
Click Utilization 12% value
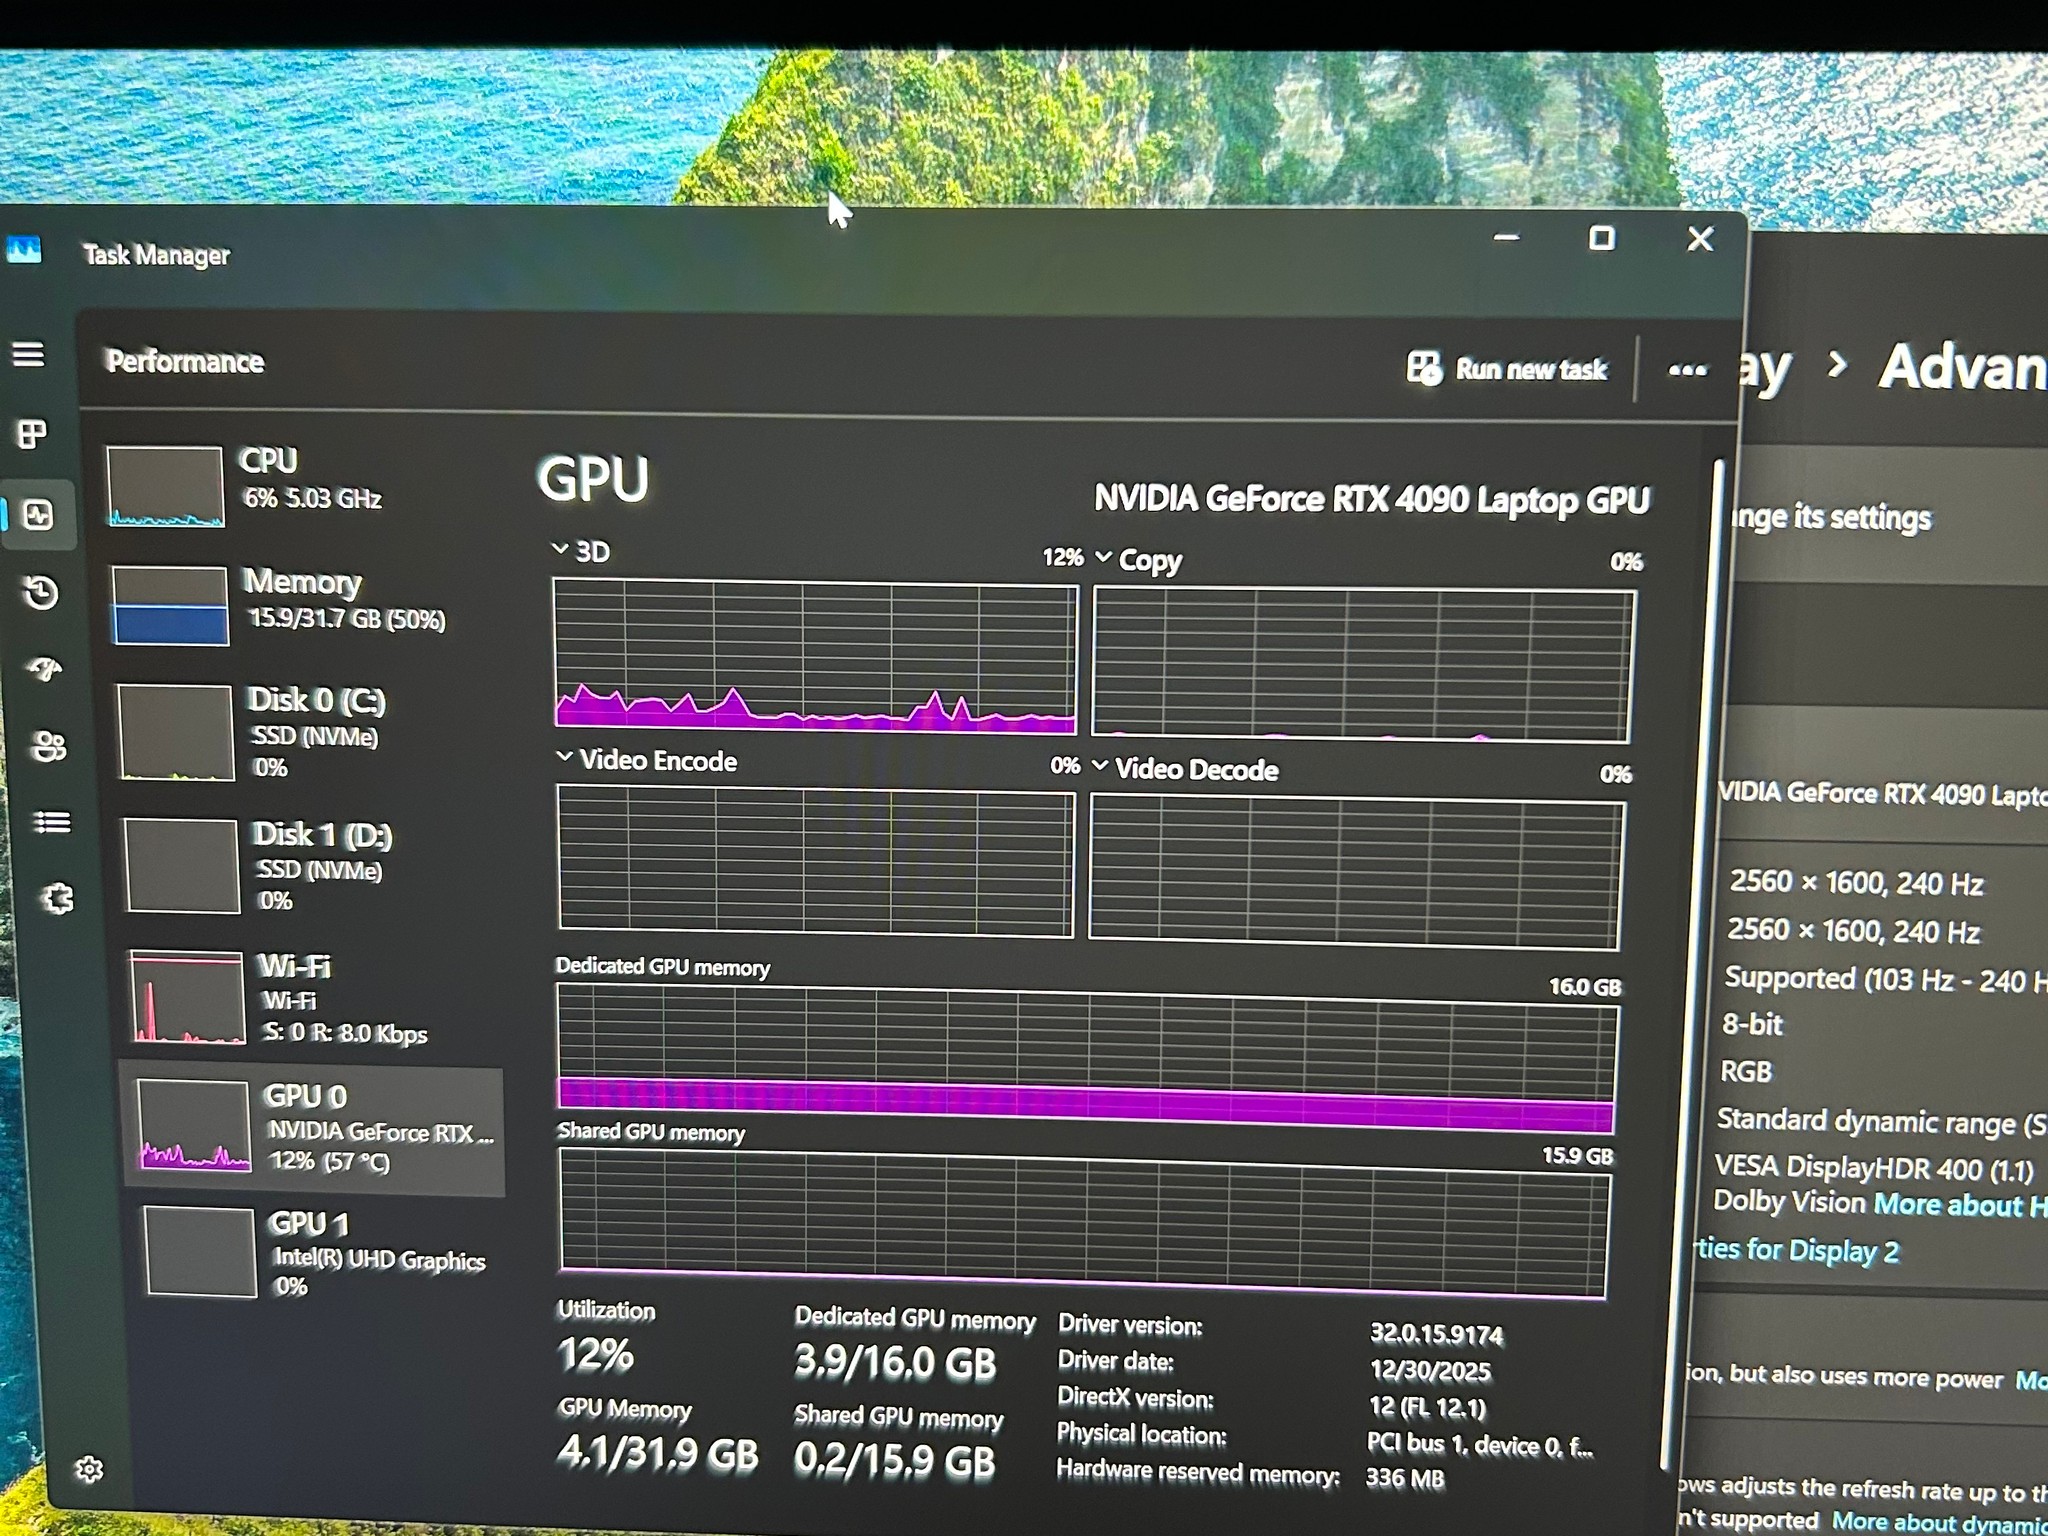tap(596, 1354)
